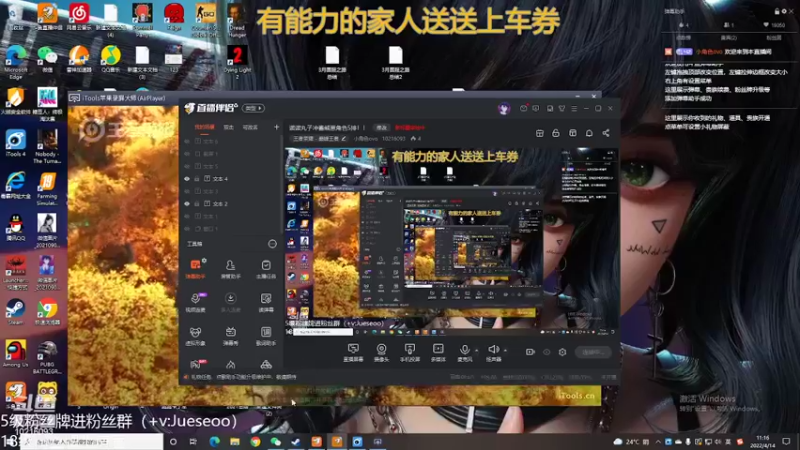Open File Explorer from the taskbar

(x=235, y=441)
